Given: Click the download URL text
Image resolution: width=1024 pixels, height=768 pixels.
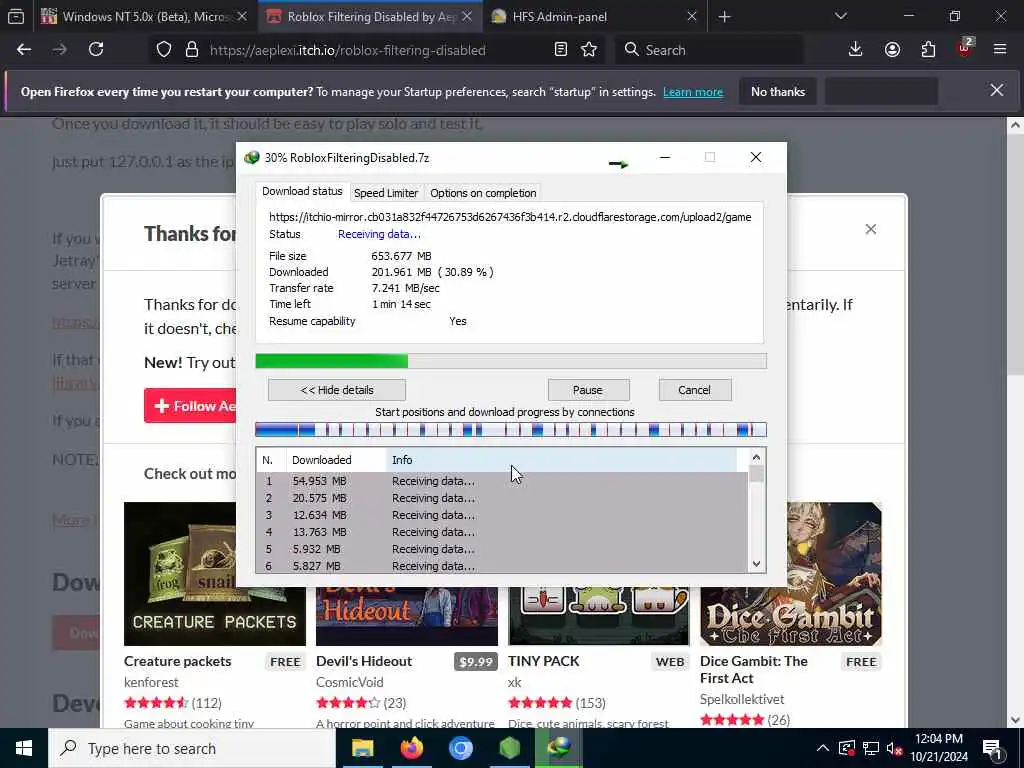Looking at the screenshot, I should tap(510, 217).
